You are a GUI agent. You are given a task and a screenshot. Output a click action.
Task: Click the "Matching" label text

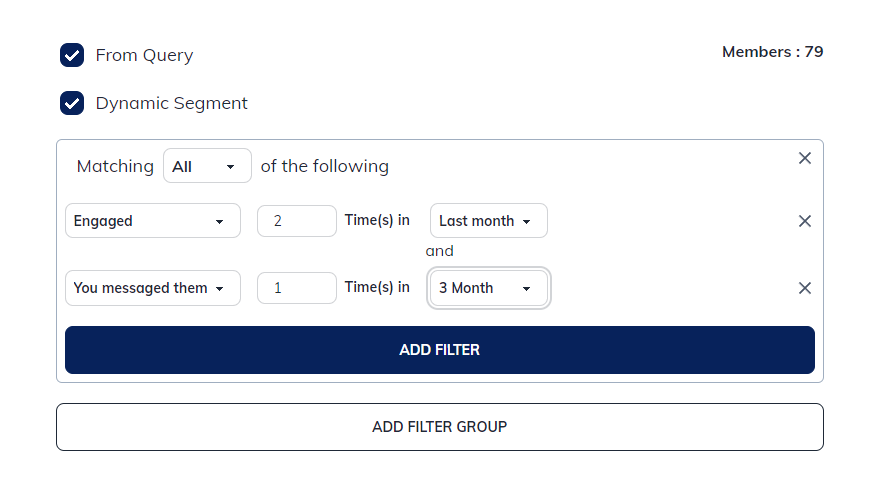tap(115, 166)
